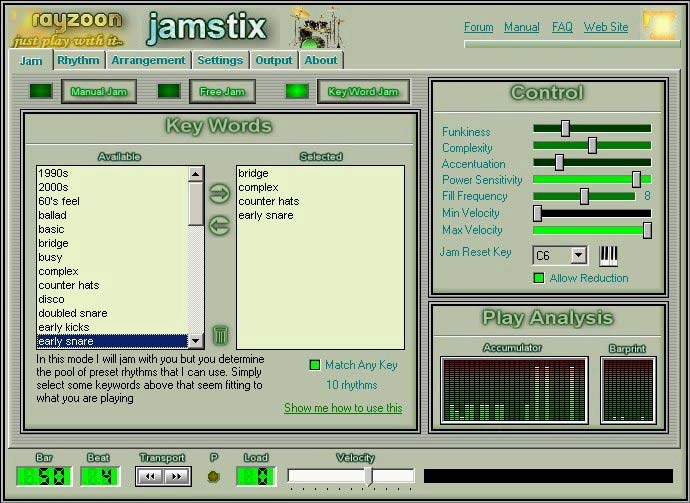This screenshot has height=503, width=690.
Task: Open the Web Site link
Action: point(606,27)
